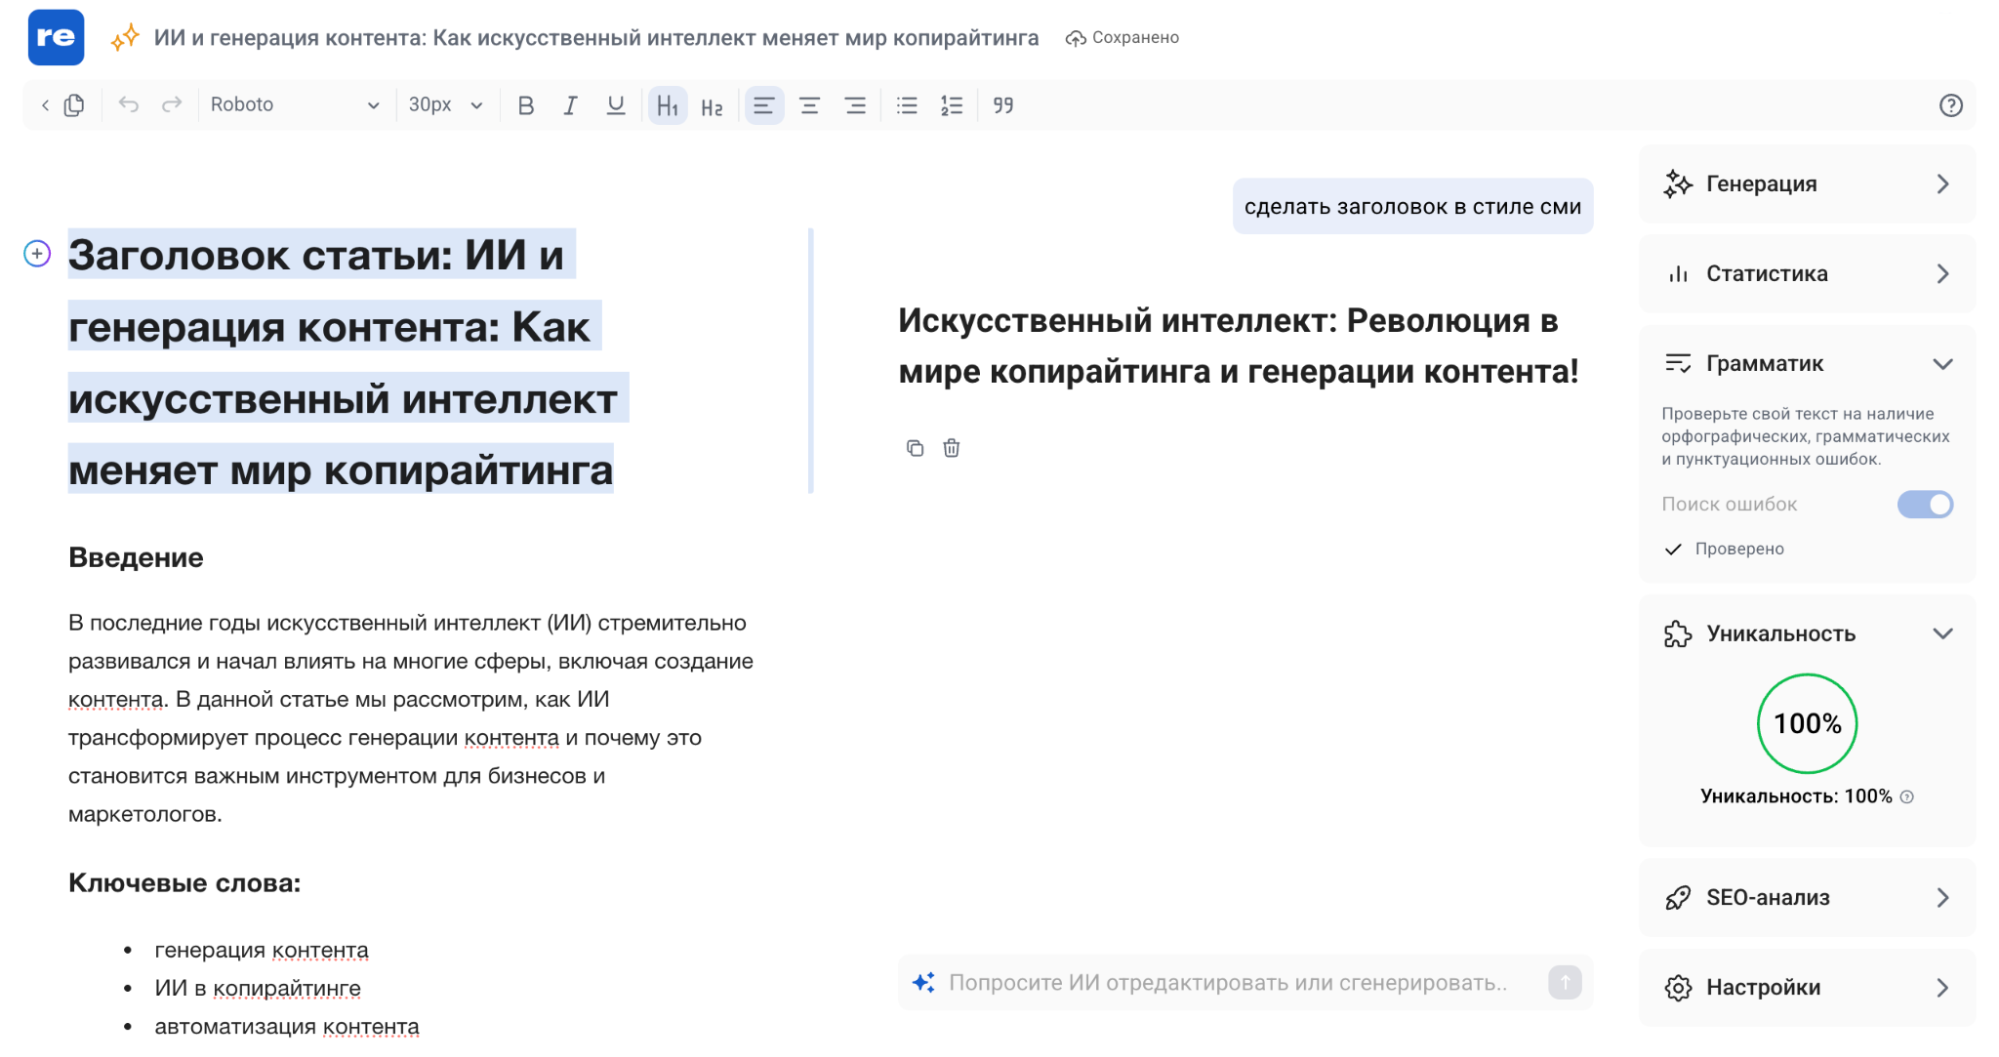The image size is (1999, 1057).
Task: Copy the generated headline
Action: tap(915, 448)
